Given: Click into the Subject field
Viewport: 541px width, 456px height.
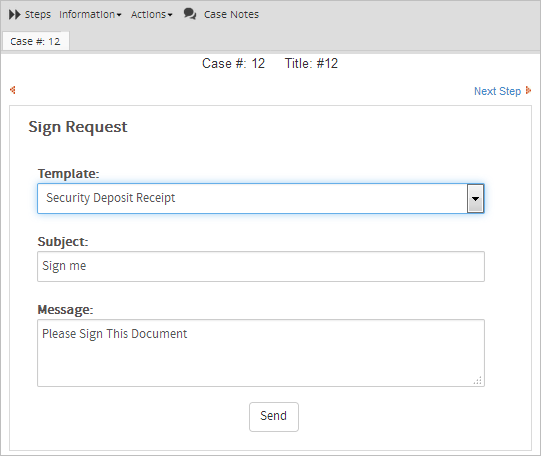Looking at the screenshot, I should click(x=261, y=266).
